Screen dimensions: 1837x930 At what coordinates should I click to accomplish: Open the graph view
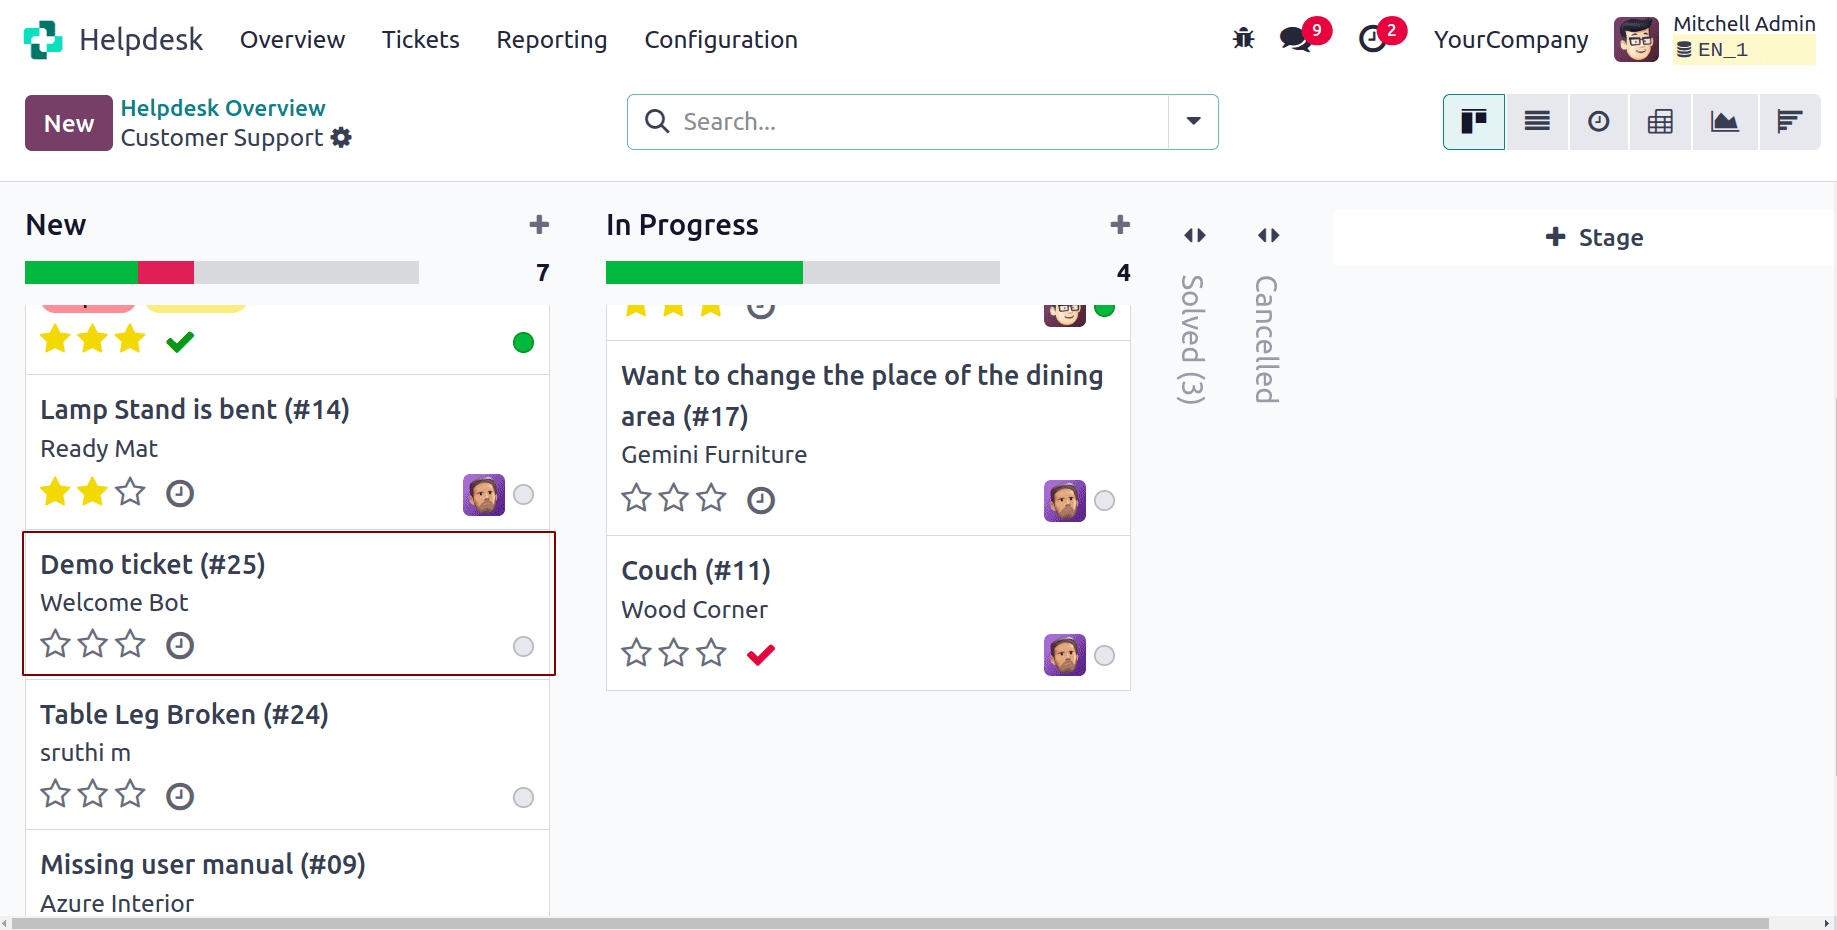(x=1724, y=121)
